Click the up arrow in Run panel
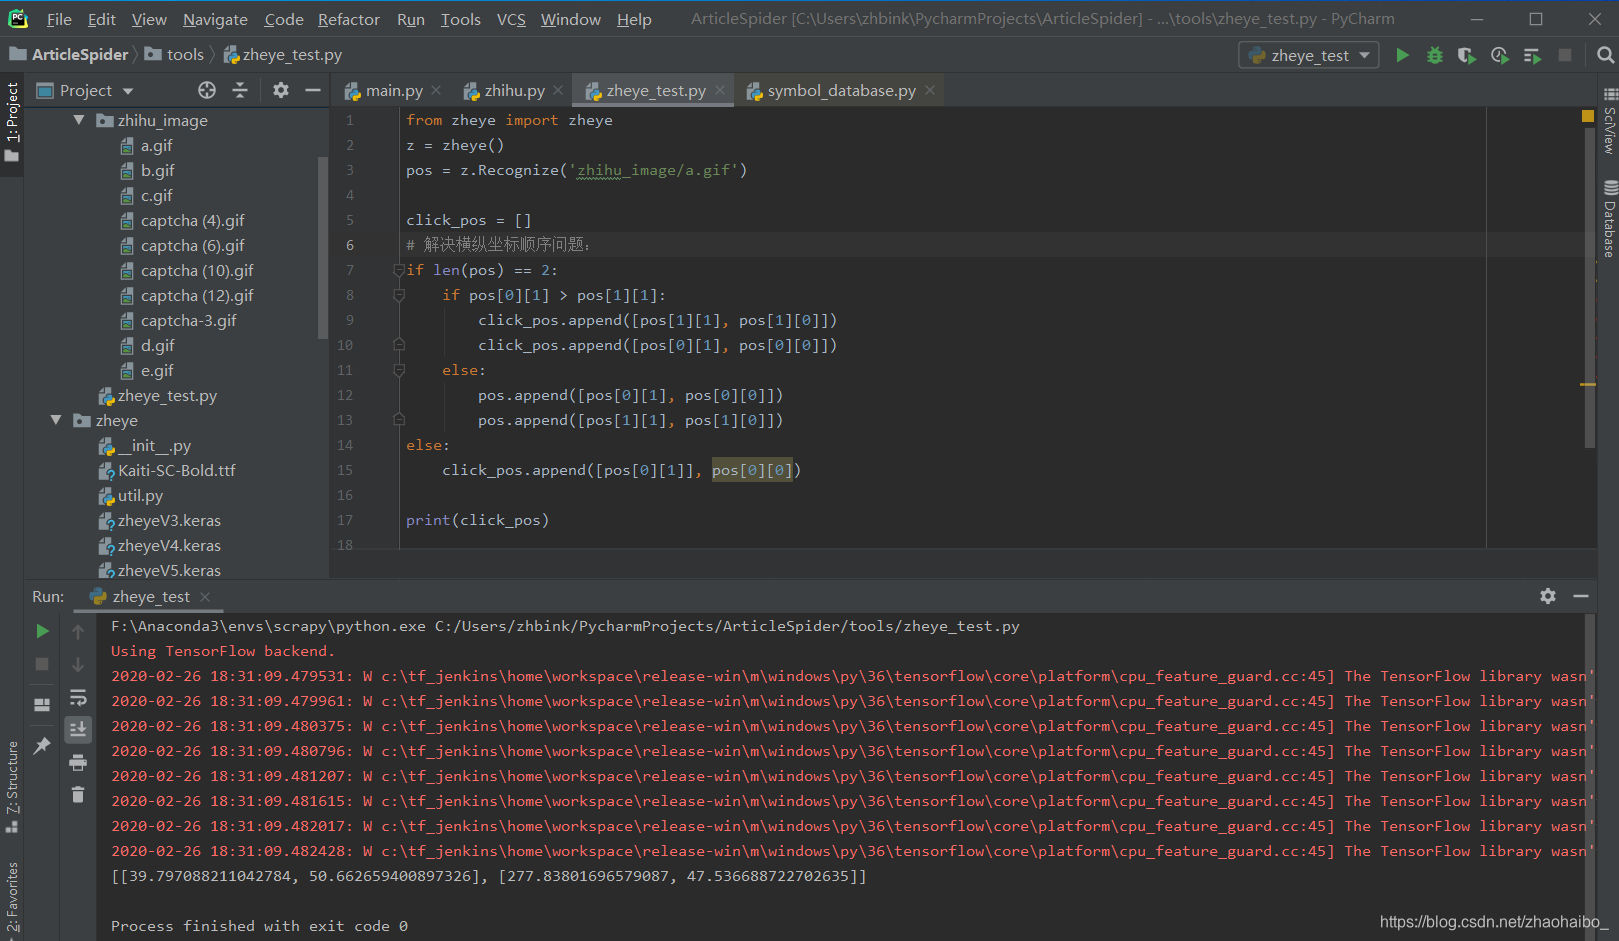 click(78, 631)
